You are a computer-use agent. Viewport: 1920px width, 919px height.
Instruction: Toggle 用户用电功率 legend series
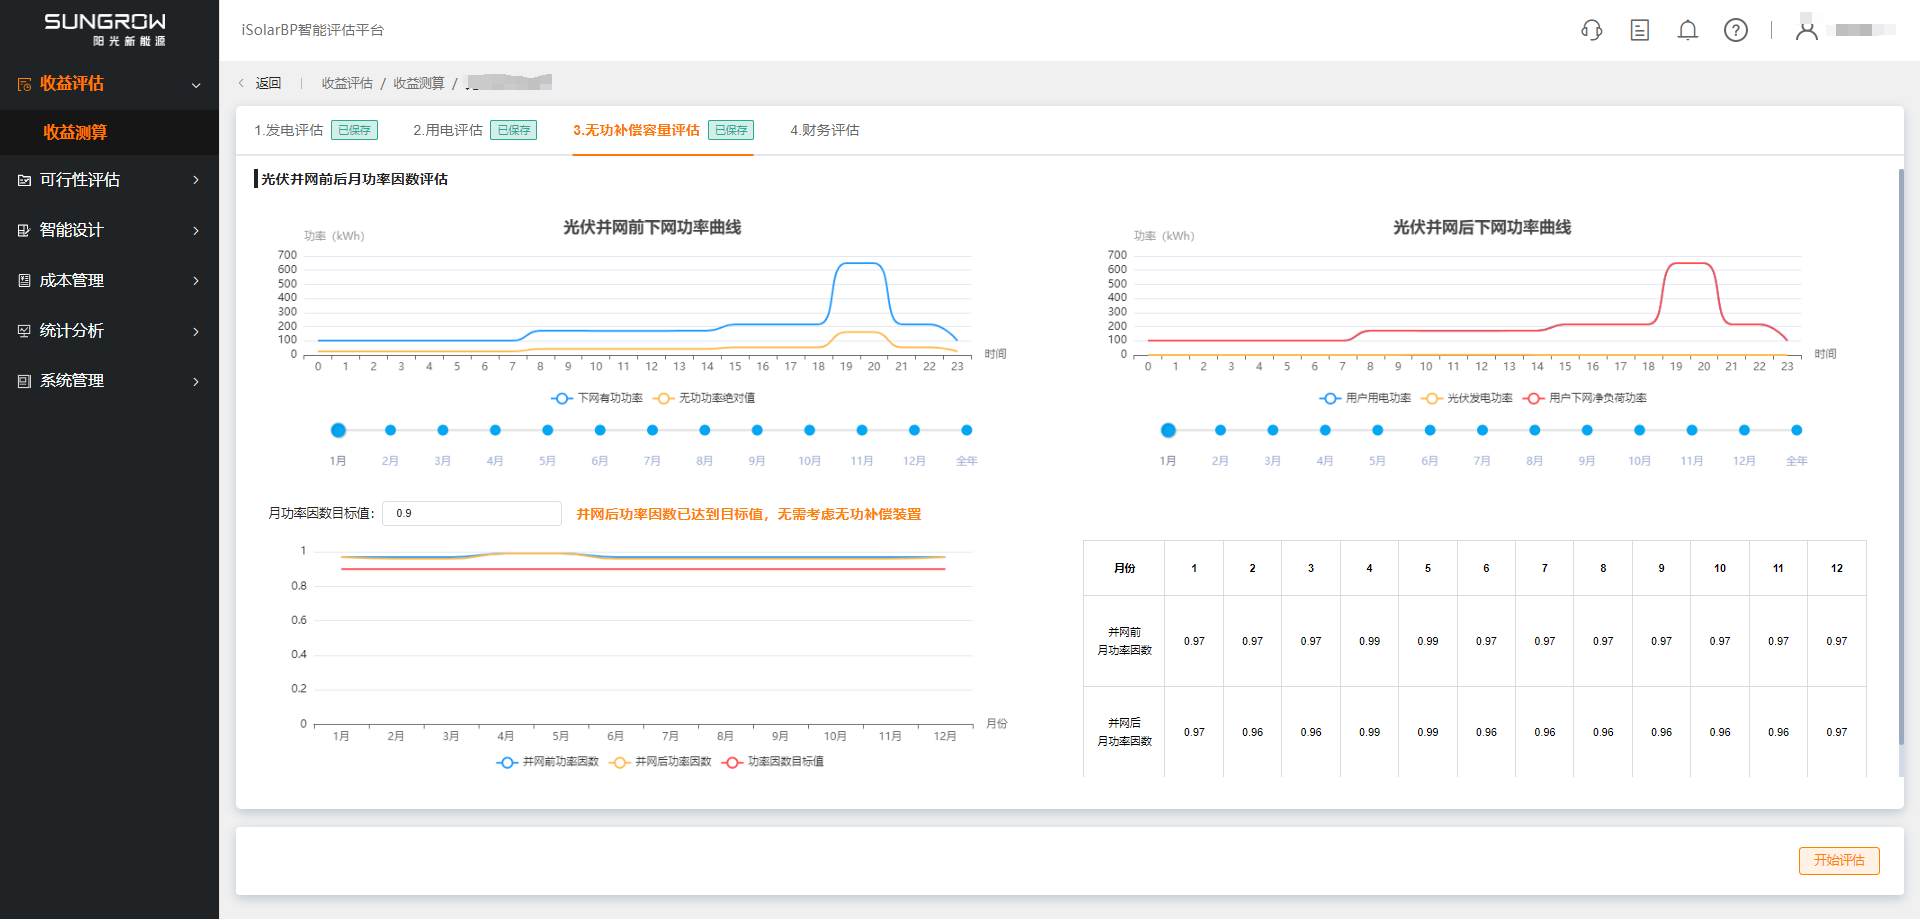coord(1365,398)
